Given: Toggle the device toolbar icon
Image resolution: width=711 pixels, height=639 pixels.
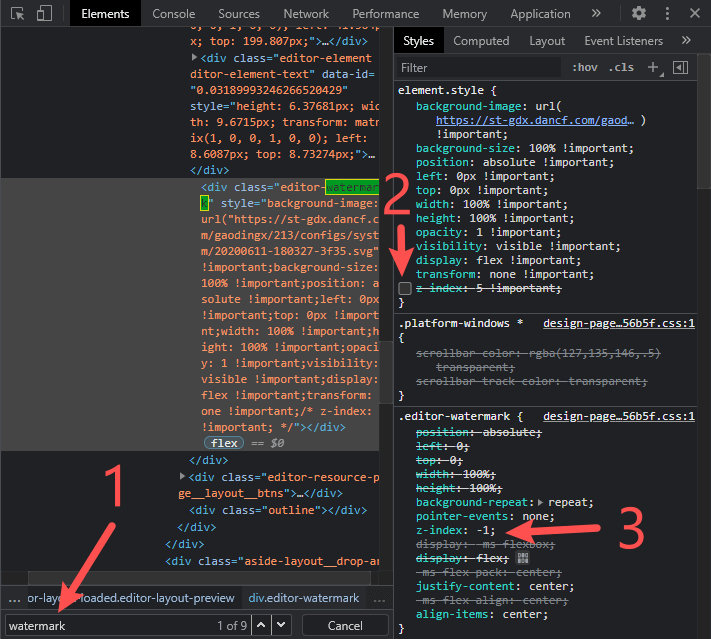Looking at the screenshot, I should 44,14.
